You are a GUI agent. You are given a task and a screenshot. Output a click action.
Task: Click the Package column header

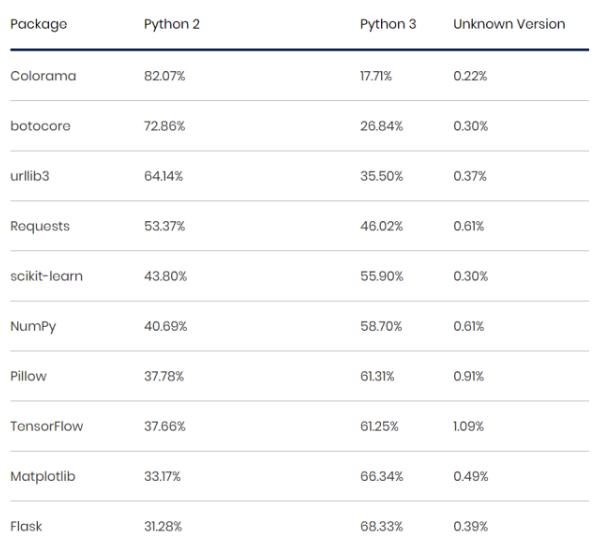tap(38, 24)
